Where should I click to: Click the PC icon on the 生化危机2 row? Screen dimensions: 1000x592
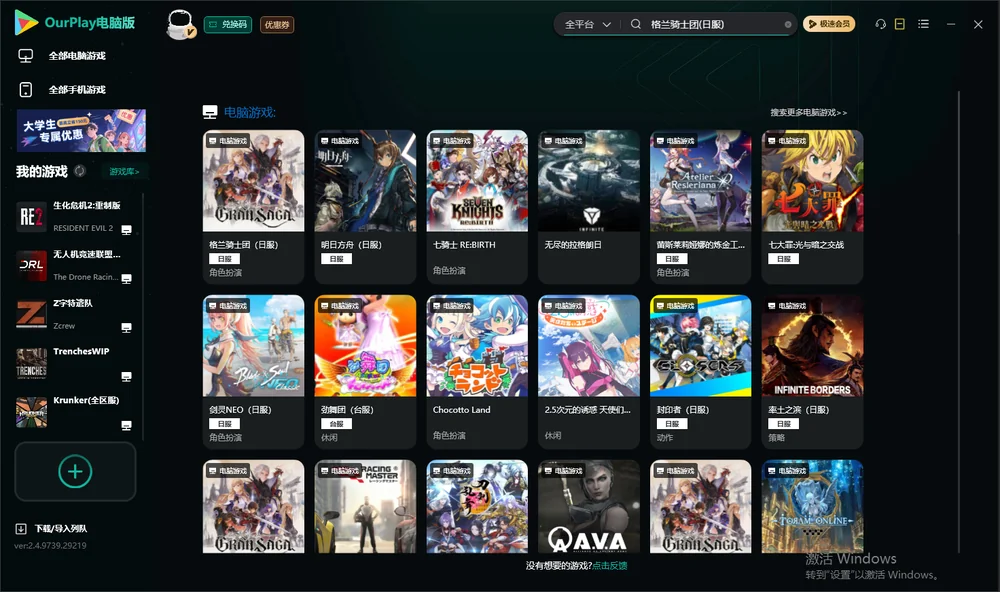[126, 230]
